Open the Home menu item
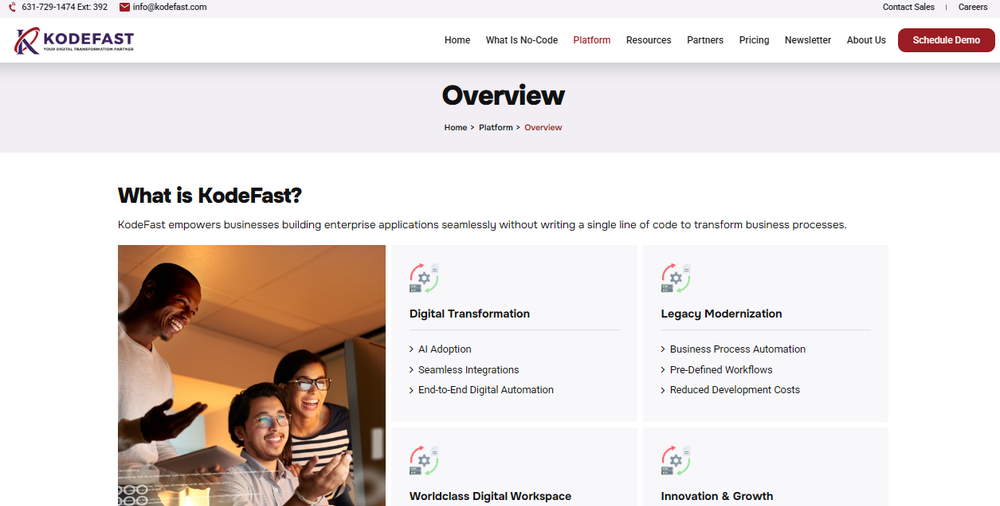The width and height of the screenshot is (1000, 506). [x=457, y=40]
